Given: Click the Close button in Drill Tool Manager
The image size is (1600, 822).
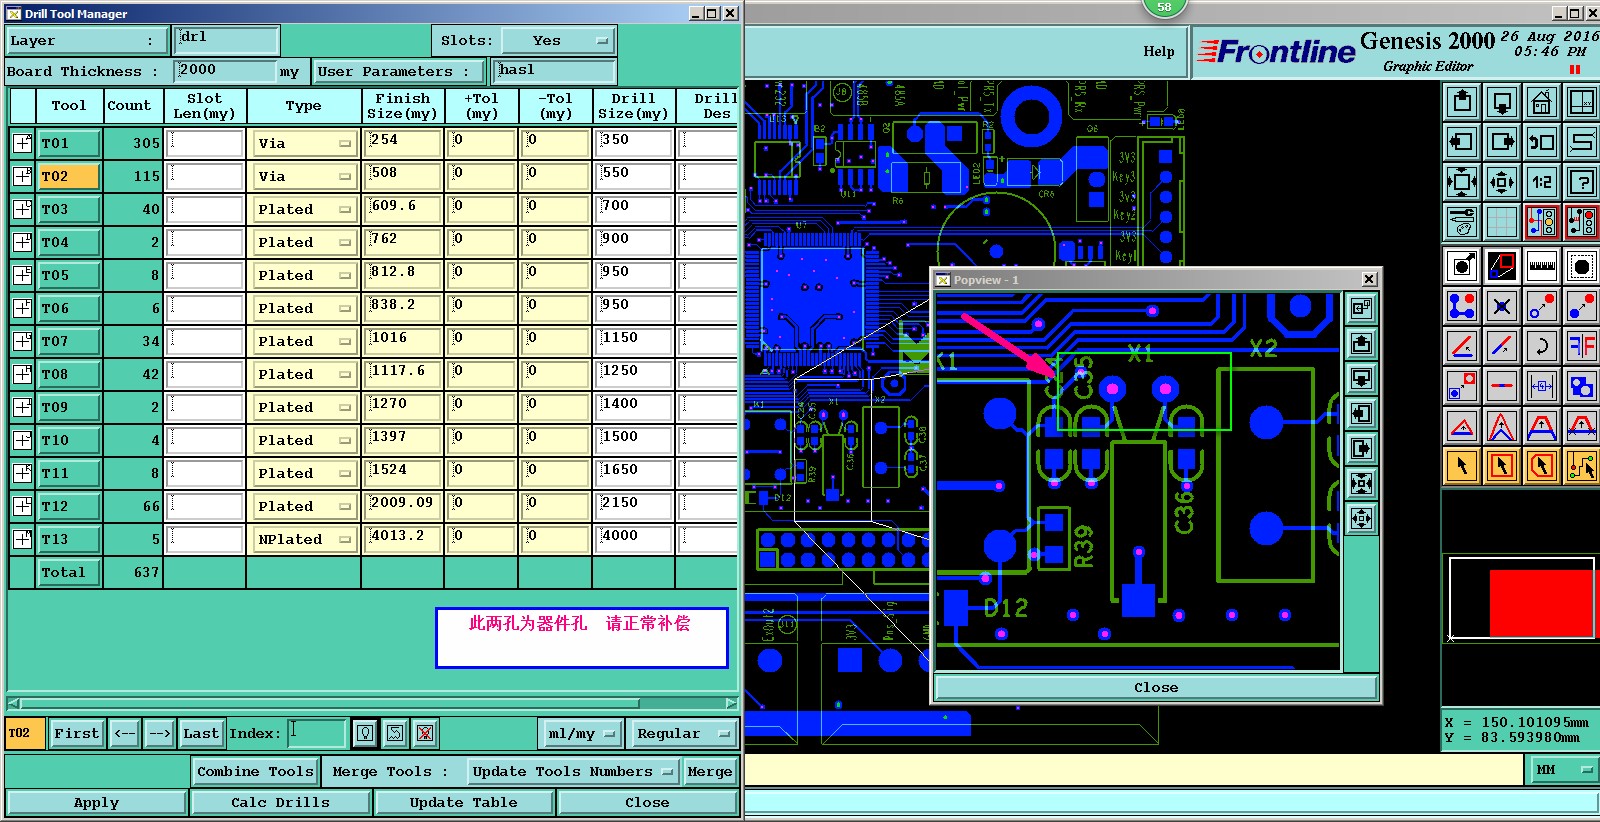Looking at the screenshot, I should coord(647,802).
